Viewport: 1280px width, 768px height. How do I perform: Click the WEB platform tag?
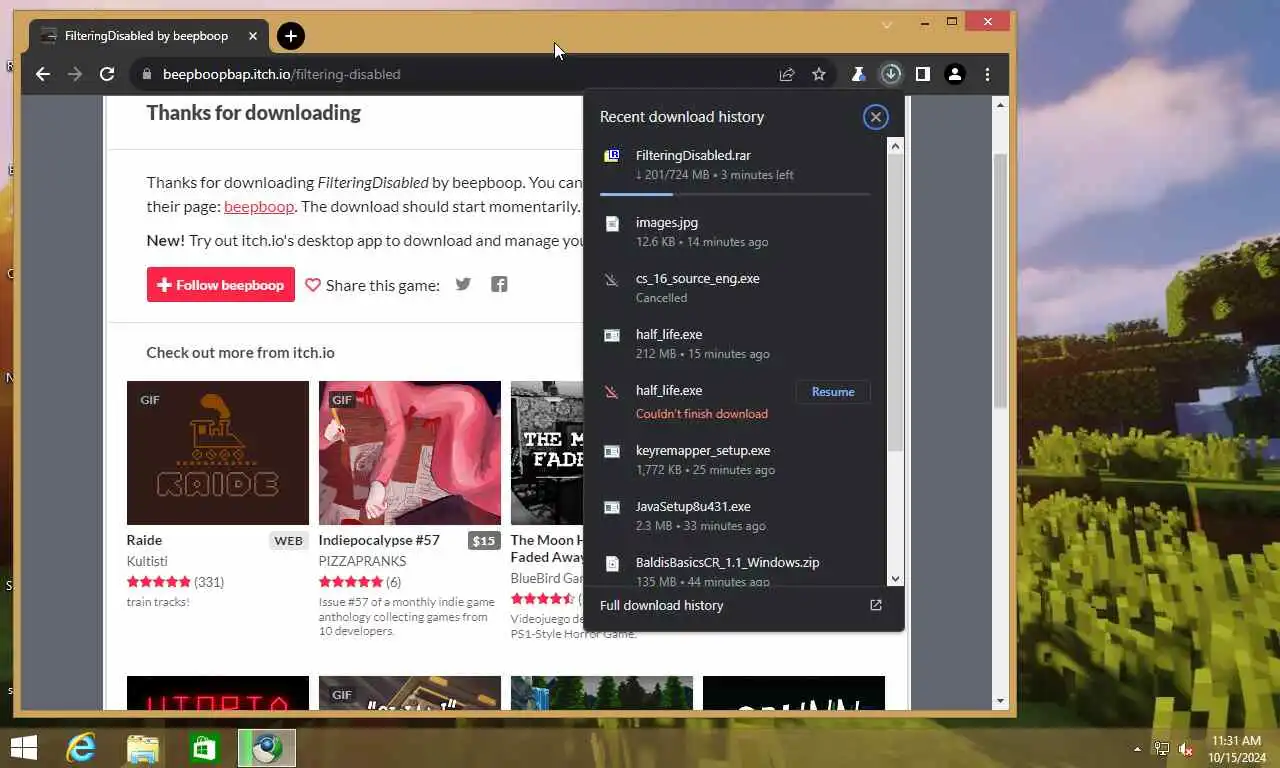tap(288, 541)
